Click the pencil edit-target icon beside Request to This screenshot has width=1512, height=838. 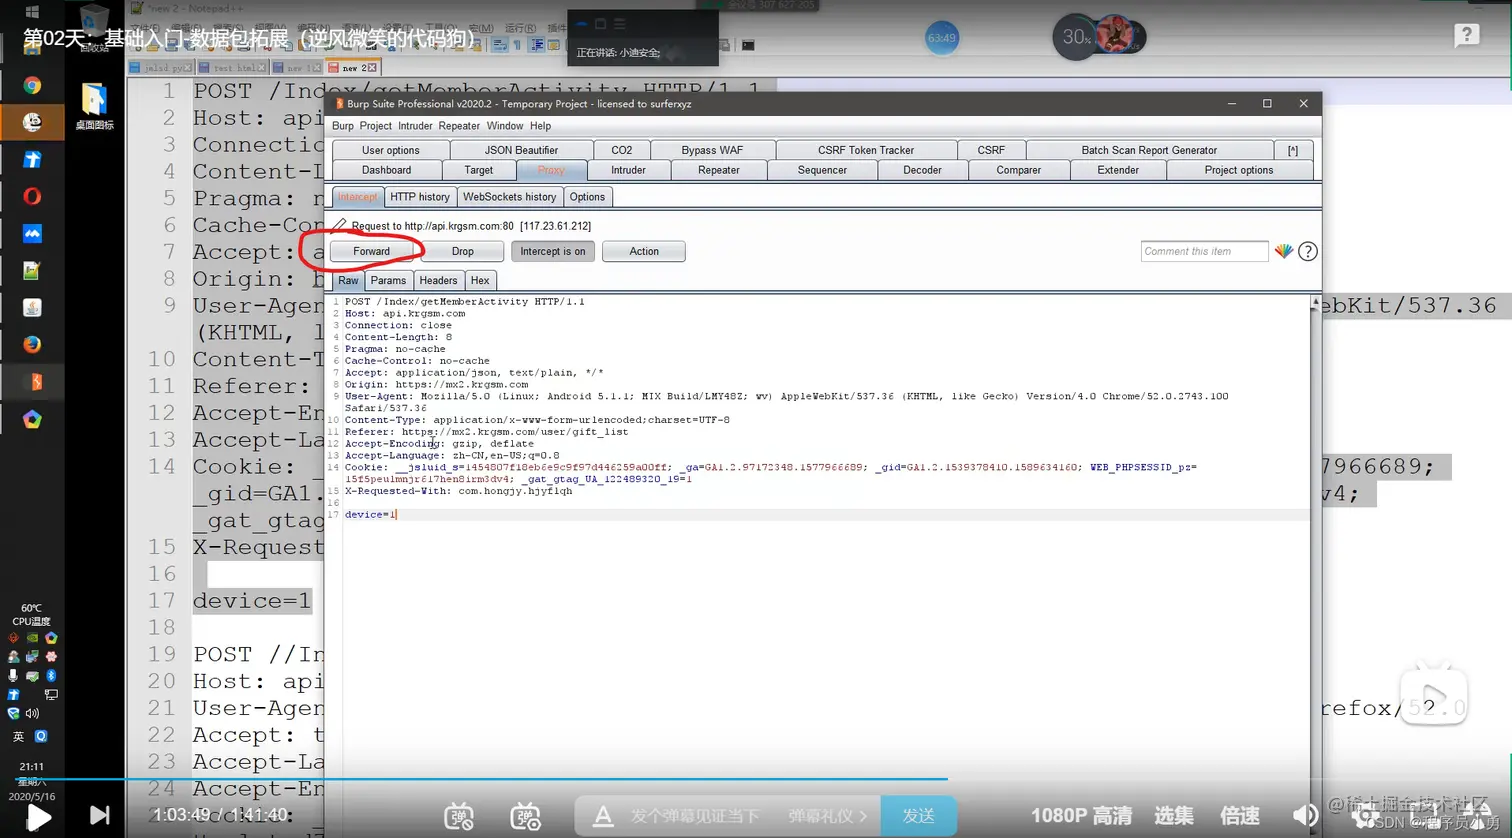340,226
